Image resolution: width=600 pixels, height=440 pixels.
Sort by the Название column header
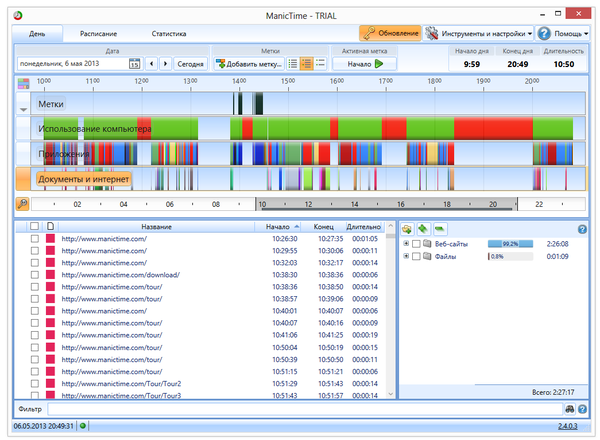coord(157,227)
